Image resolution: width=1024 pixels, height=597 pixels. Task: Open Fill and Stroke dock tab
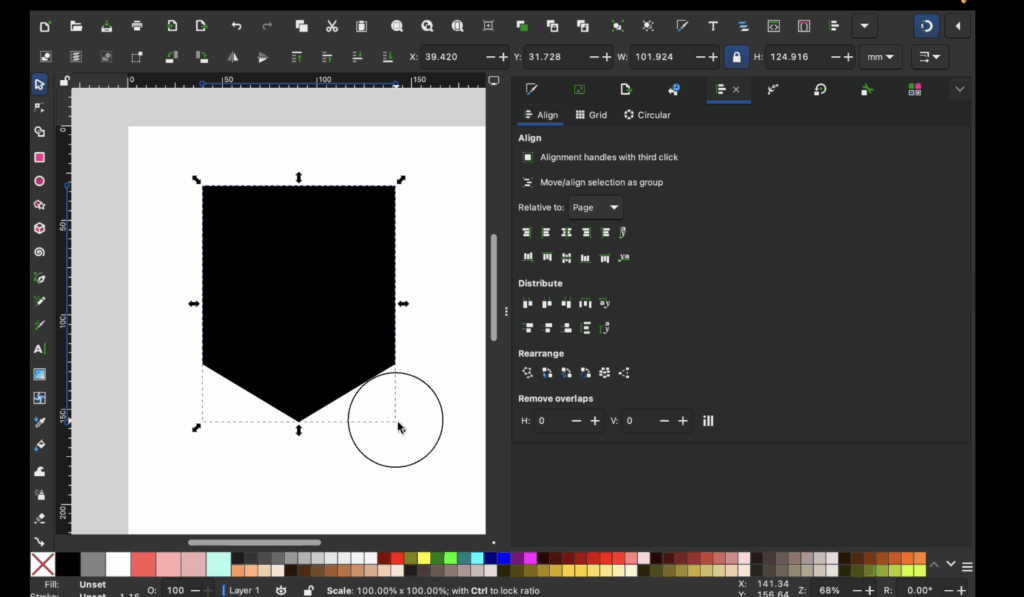click(x=532, y=89)
